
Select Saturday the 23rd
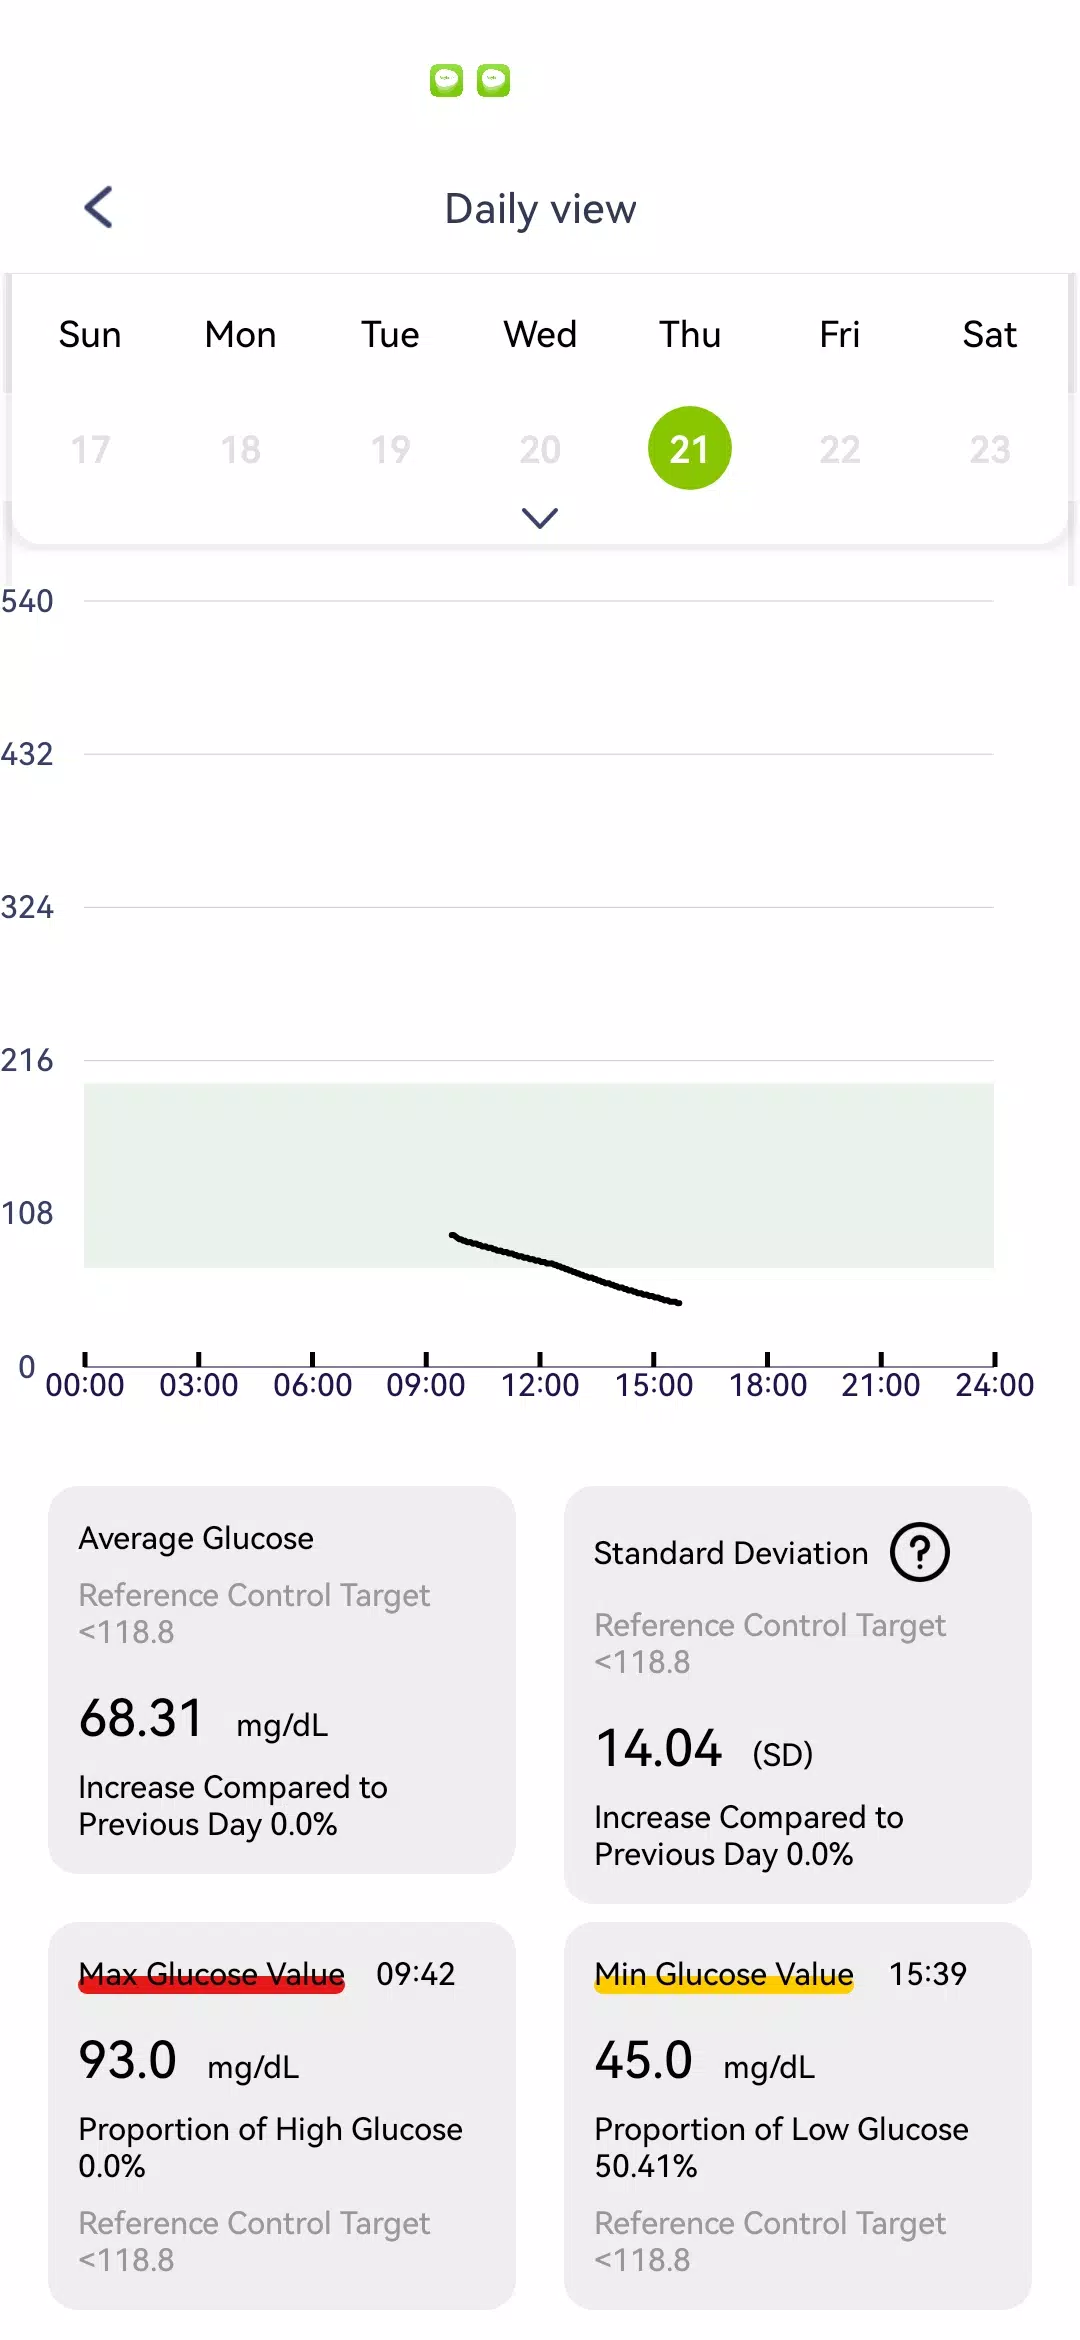coord(990,449)
